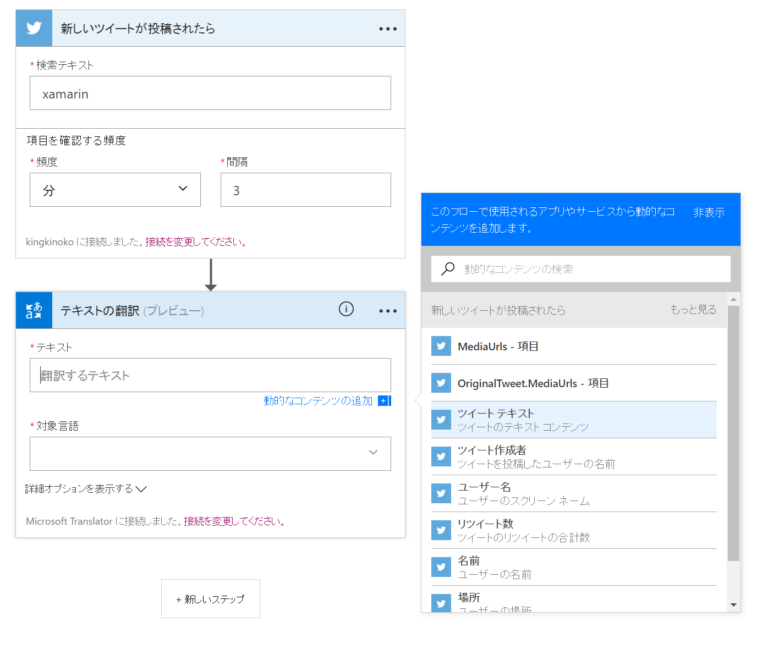Open the 対象言語 dropdown

coord(210,453)
